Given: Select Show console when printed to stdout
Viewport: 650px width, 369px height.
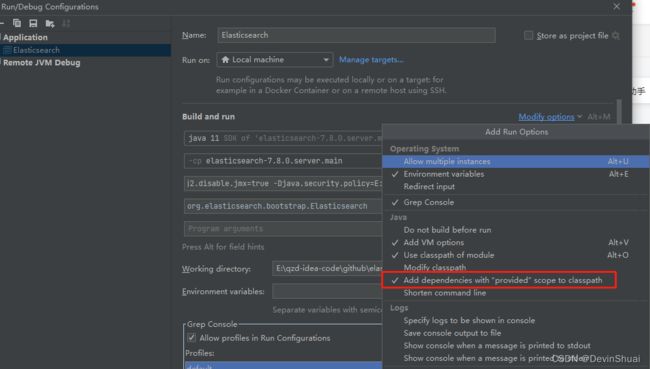Looking at the screenshot, I should click(x=515, y=345).
